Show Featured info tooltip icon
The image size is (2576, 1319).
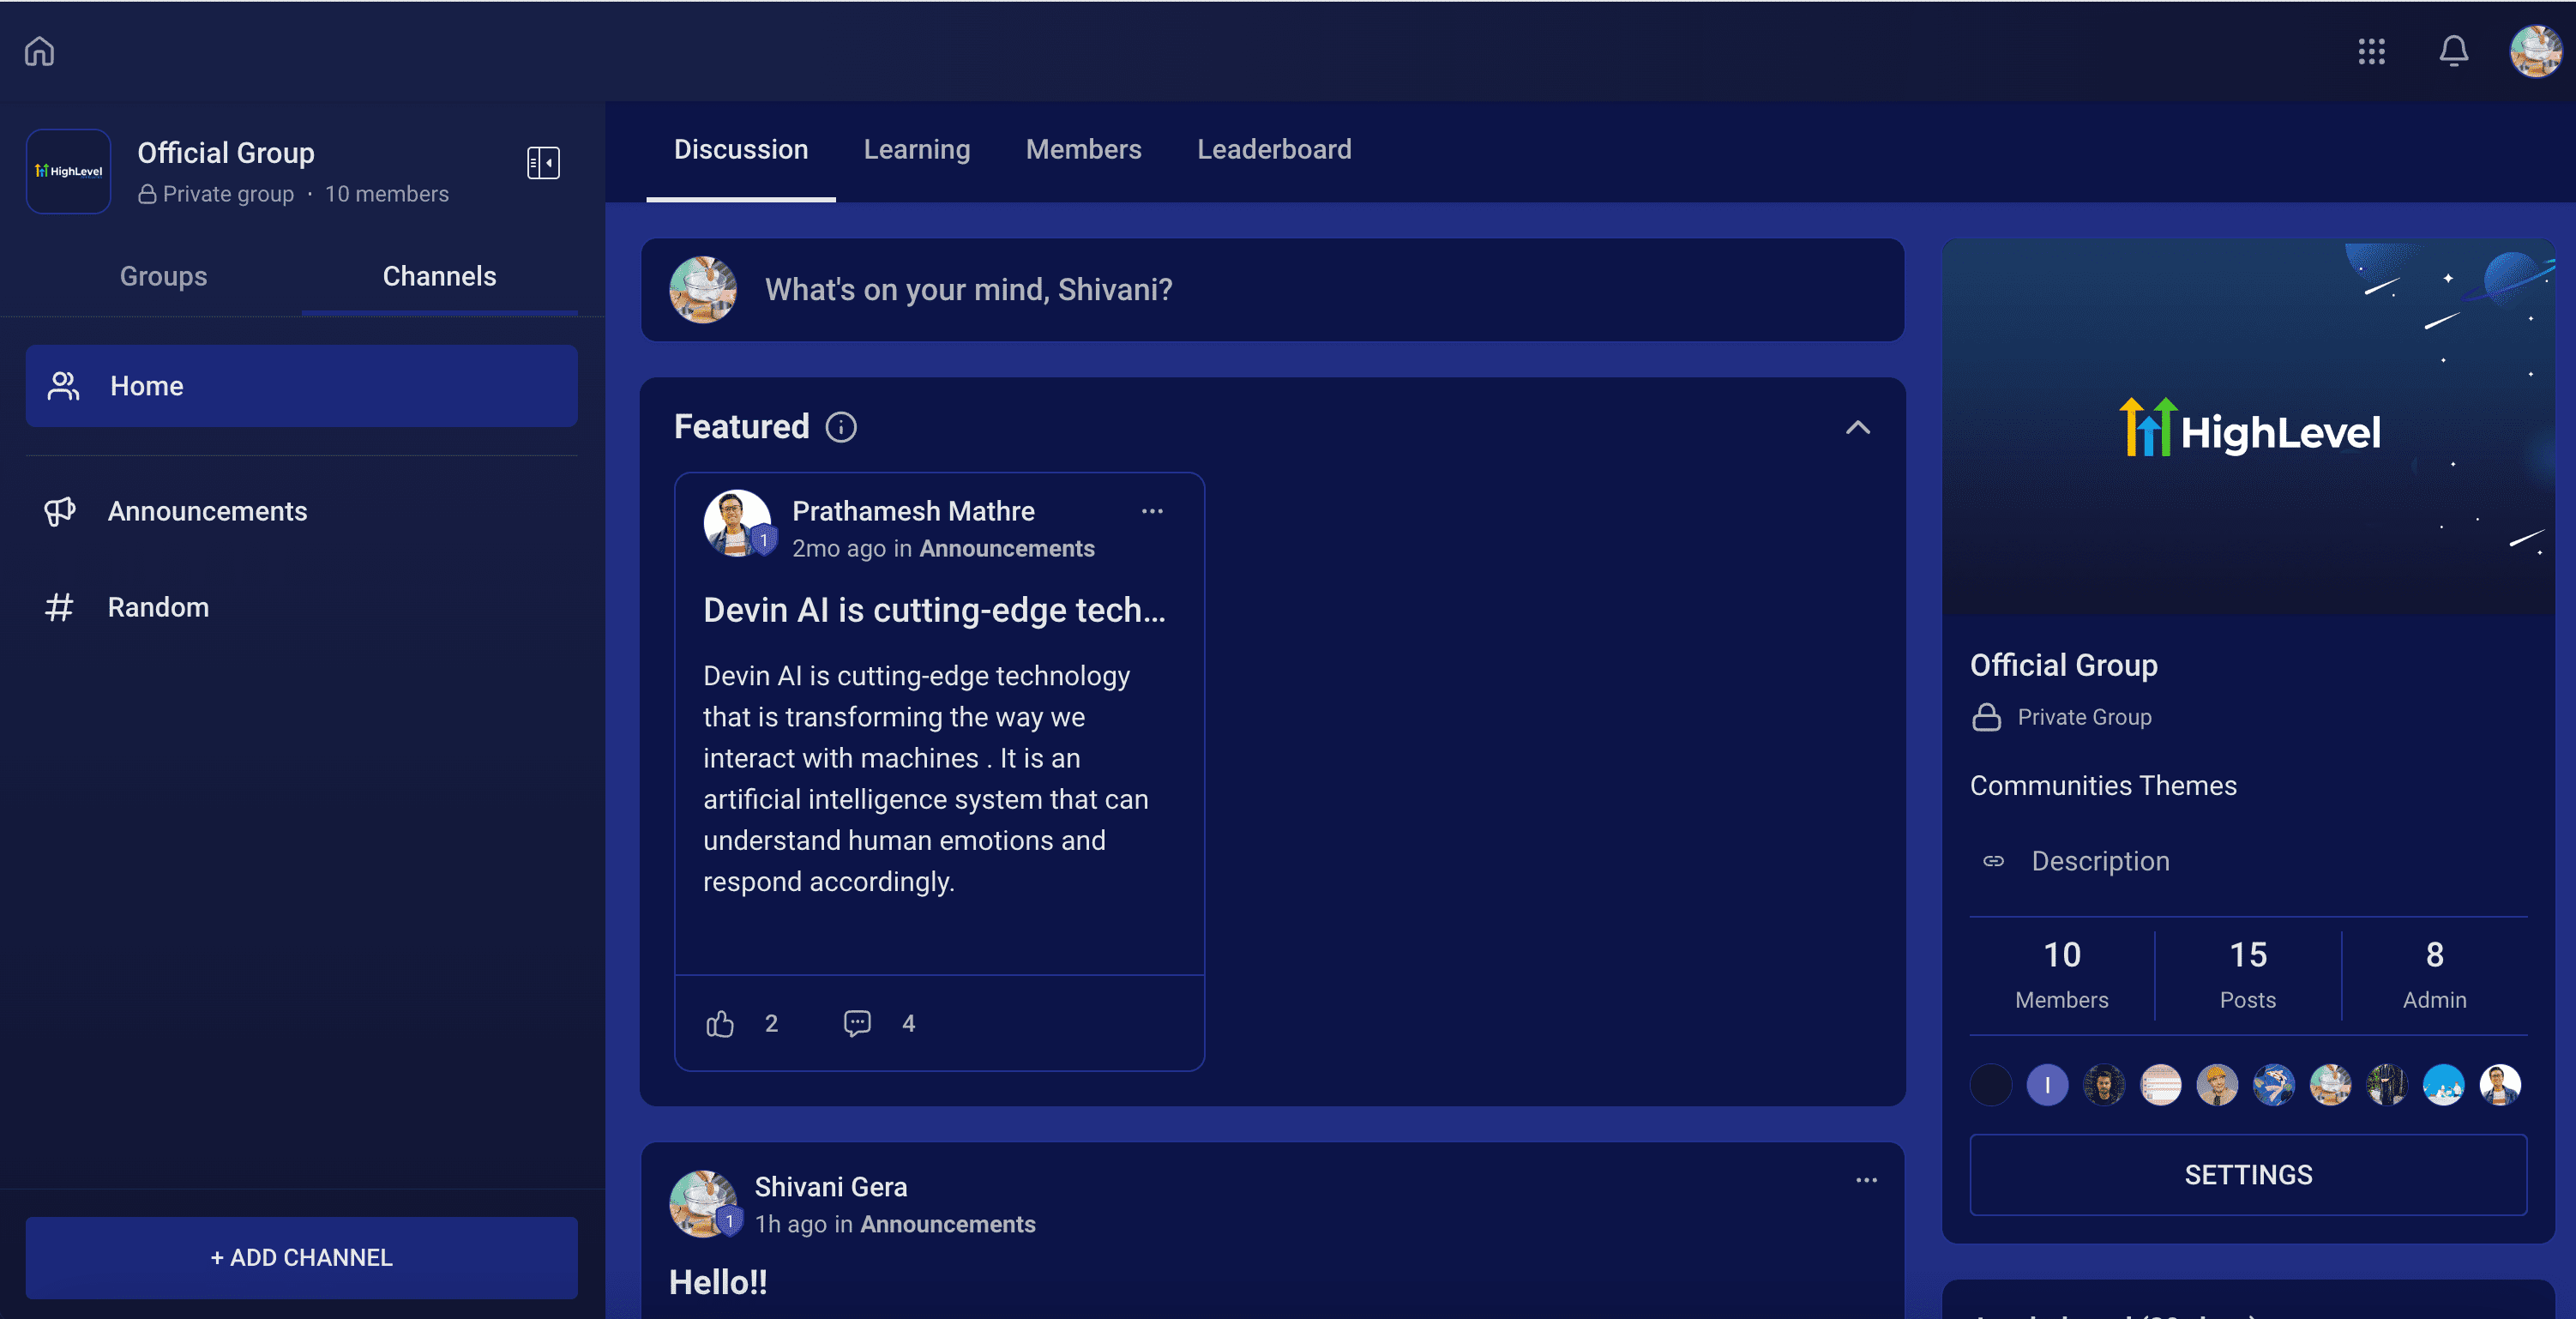point(841,427)
